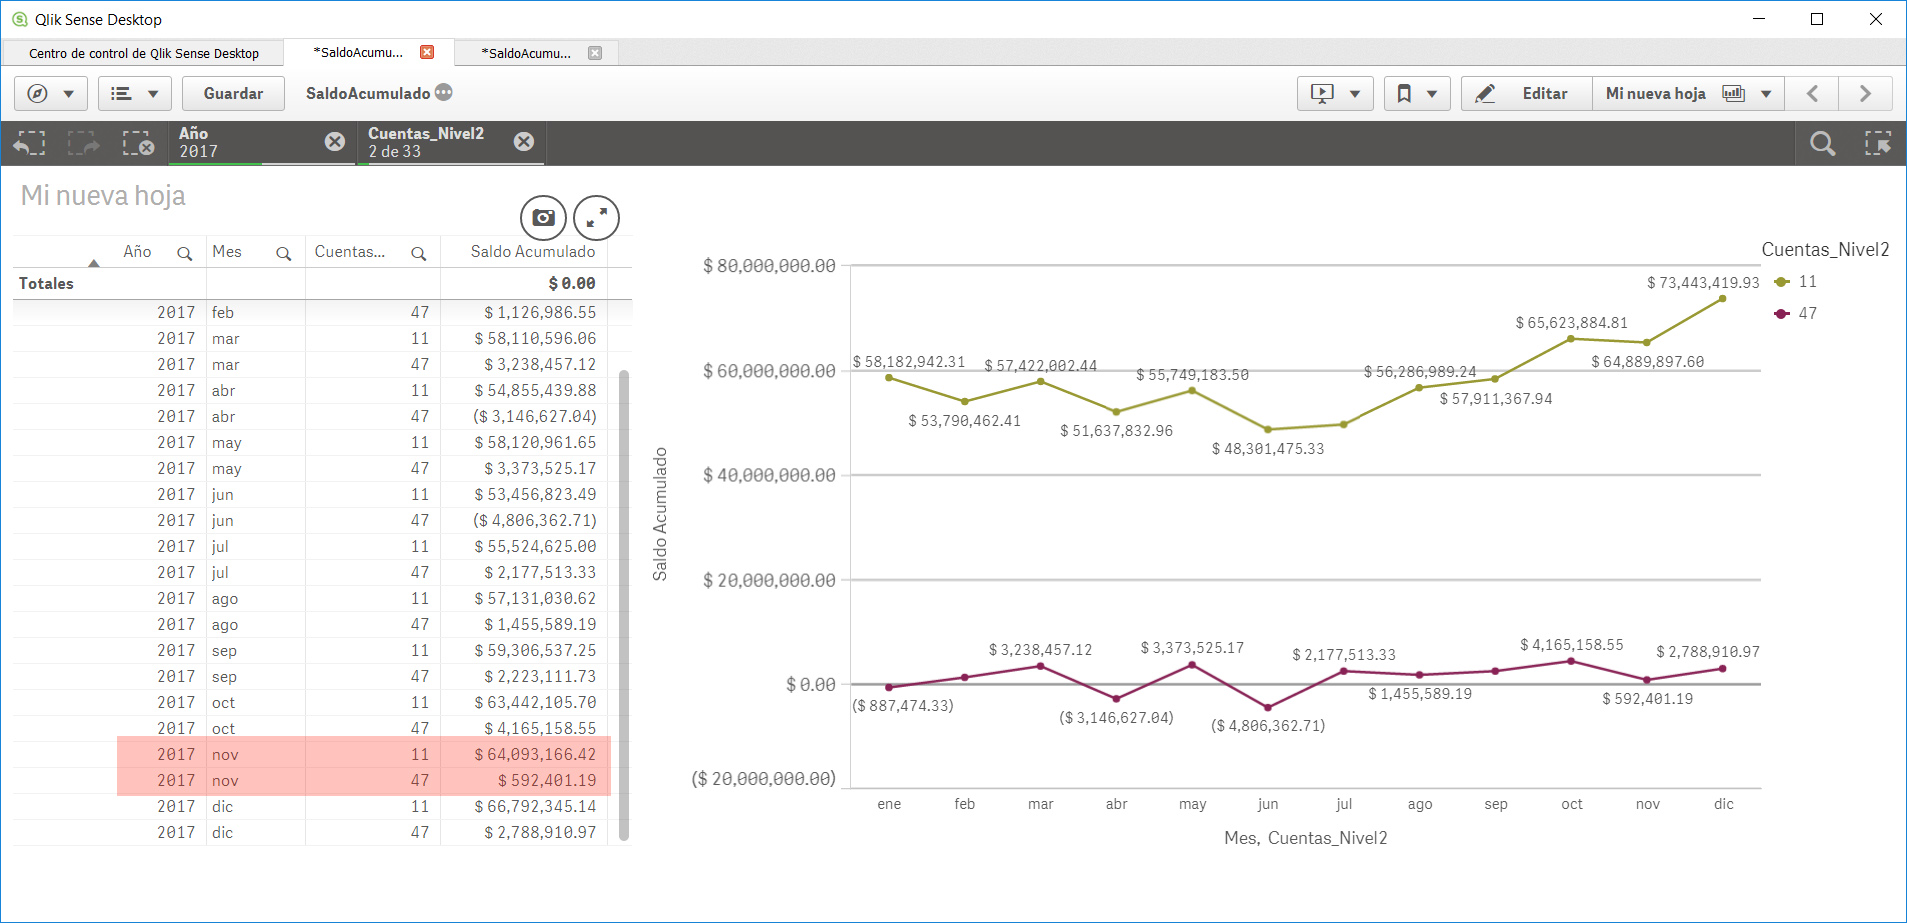Click the $ 58,182,942.31 chart label
Image resolution: width=1907 pixels, height=923 pixels.
[x=909, y=362]
